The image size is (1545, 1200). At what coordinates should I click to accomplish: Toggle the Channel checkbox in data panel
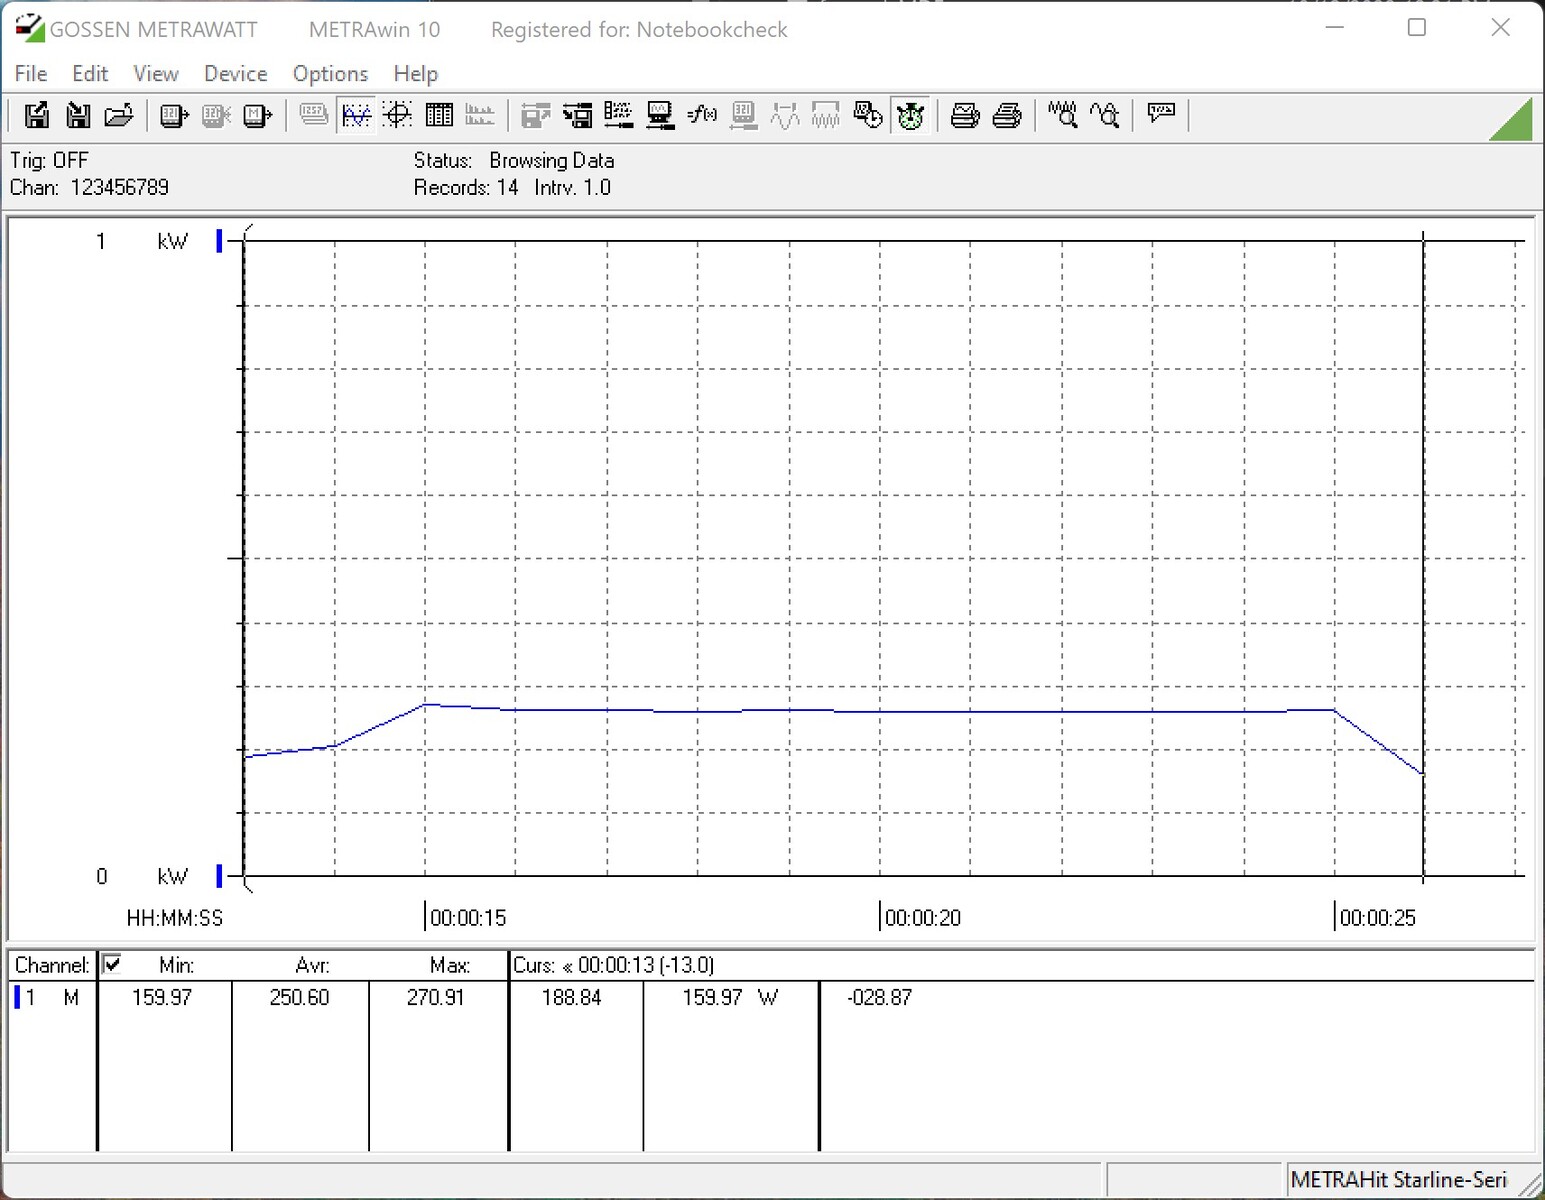pyautogui.click(x=112, y=964)
